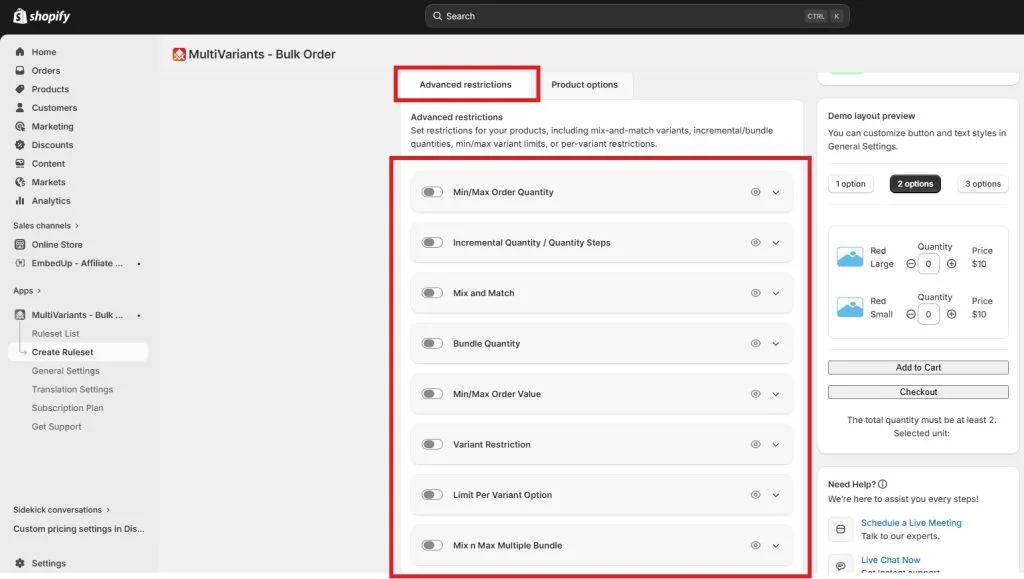Click the Red Small product thumbnail

click(x=850, y=307)
